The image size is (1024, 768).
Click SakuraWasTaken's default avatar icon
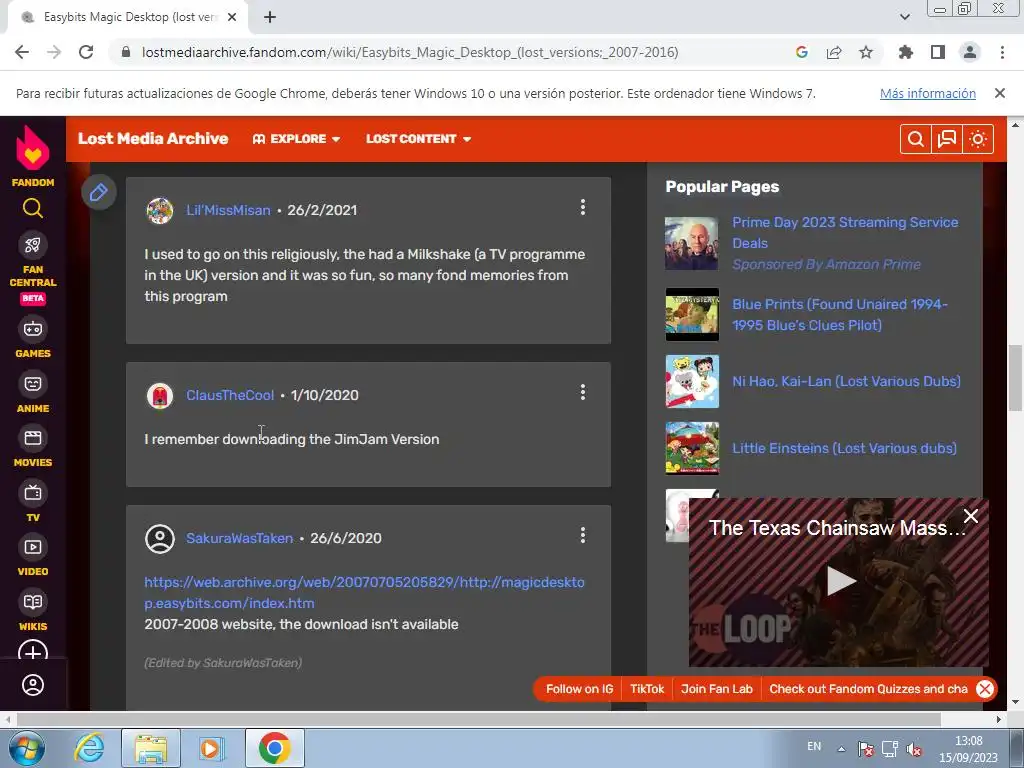pyautogui.click(x=159, y=539)
